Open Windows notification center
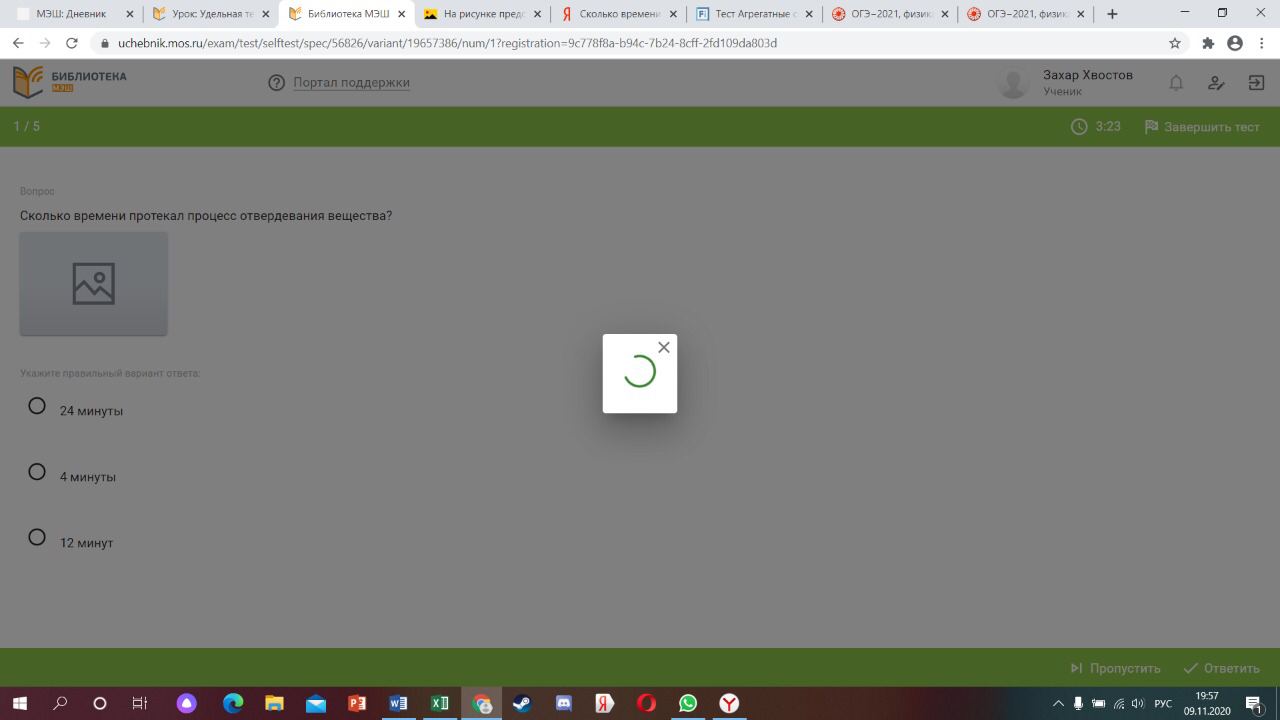 1254,704
